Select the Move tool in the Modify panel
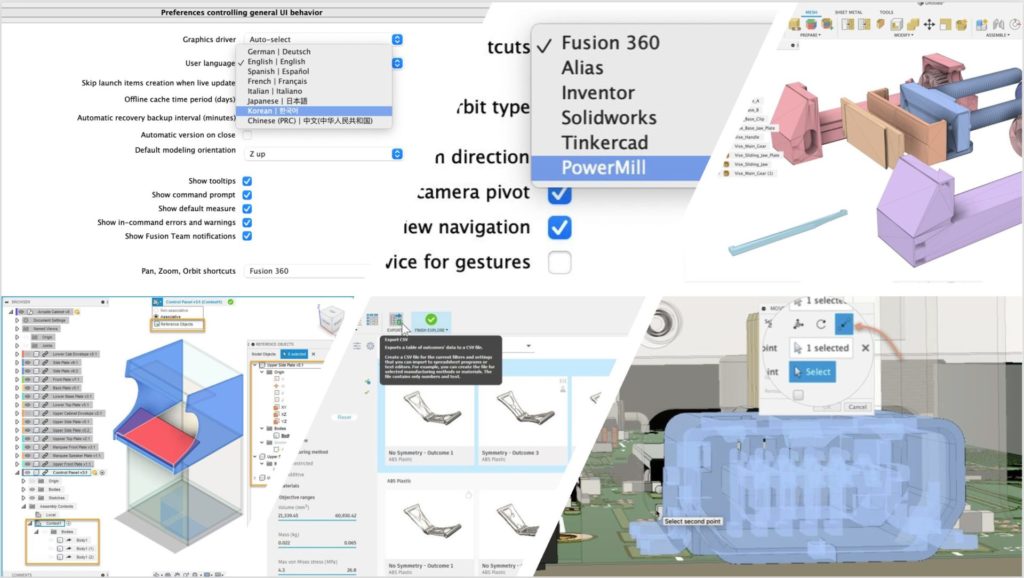 point(930,24)
